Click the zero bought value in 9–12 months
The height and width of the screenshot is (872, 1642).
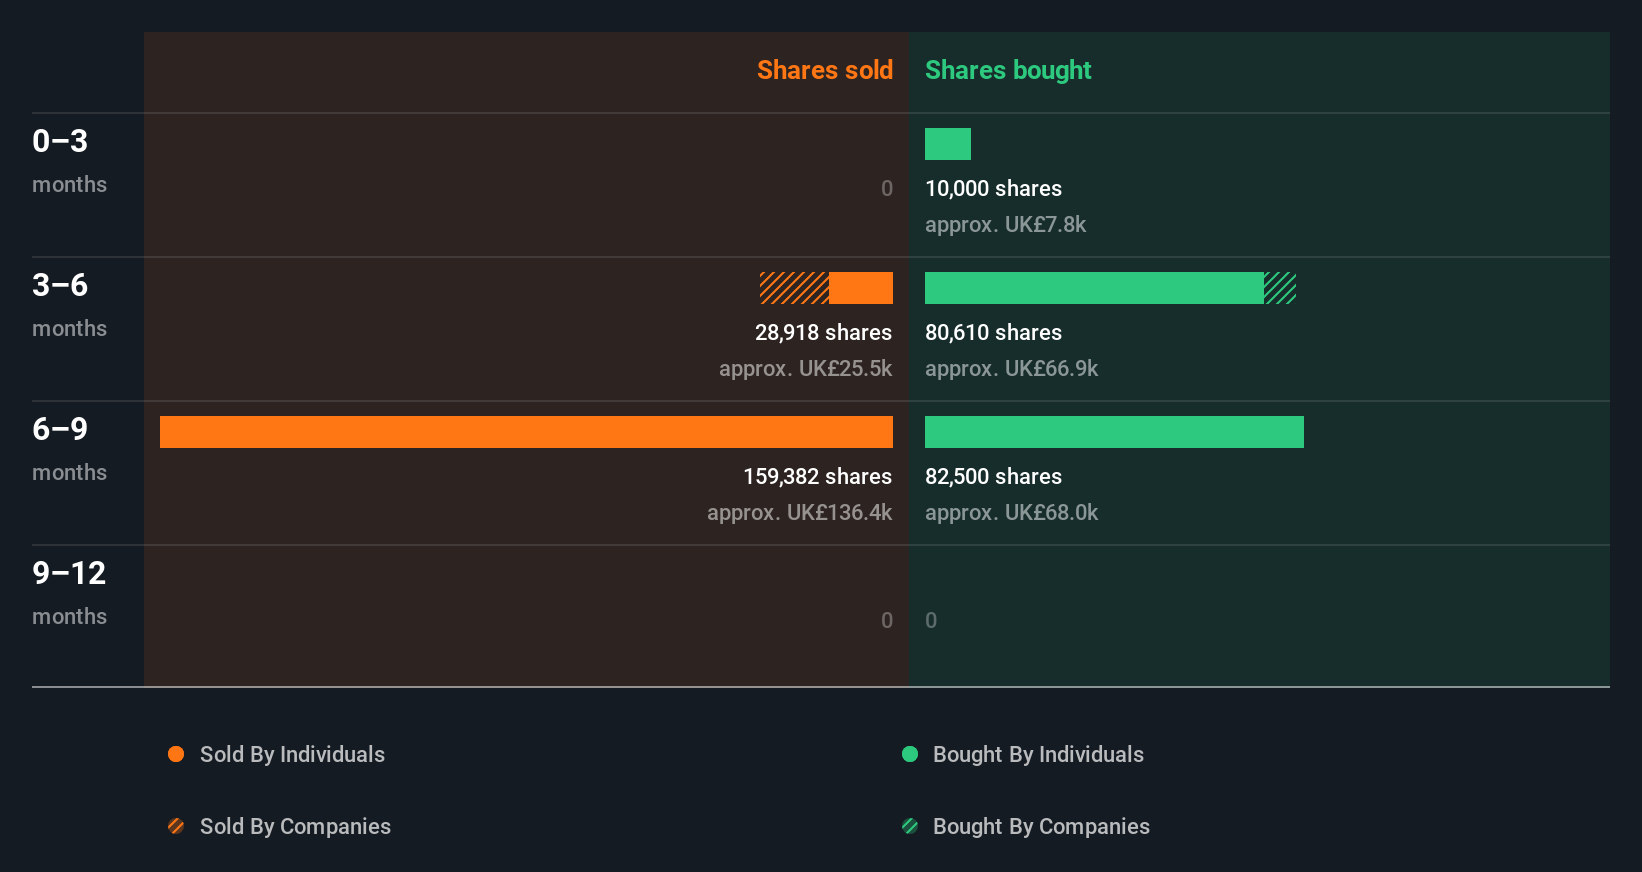(x=931, y=620)
